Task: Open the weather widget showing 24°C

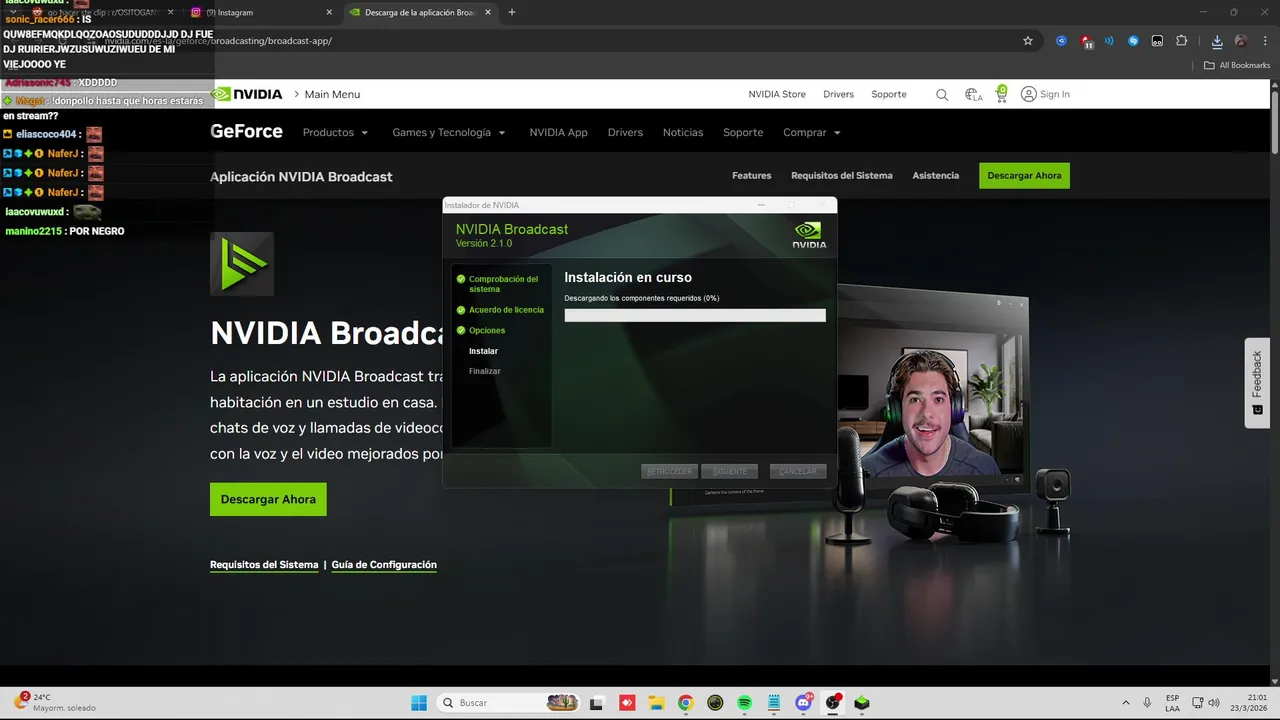Action: pyautogui.click(x=54, y=702)
